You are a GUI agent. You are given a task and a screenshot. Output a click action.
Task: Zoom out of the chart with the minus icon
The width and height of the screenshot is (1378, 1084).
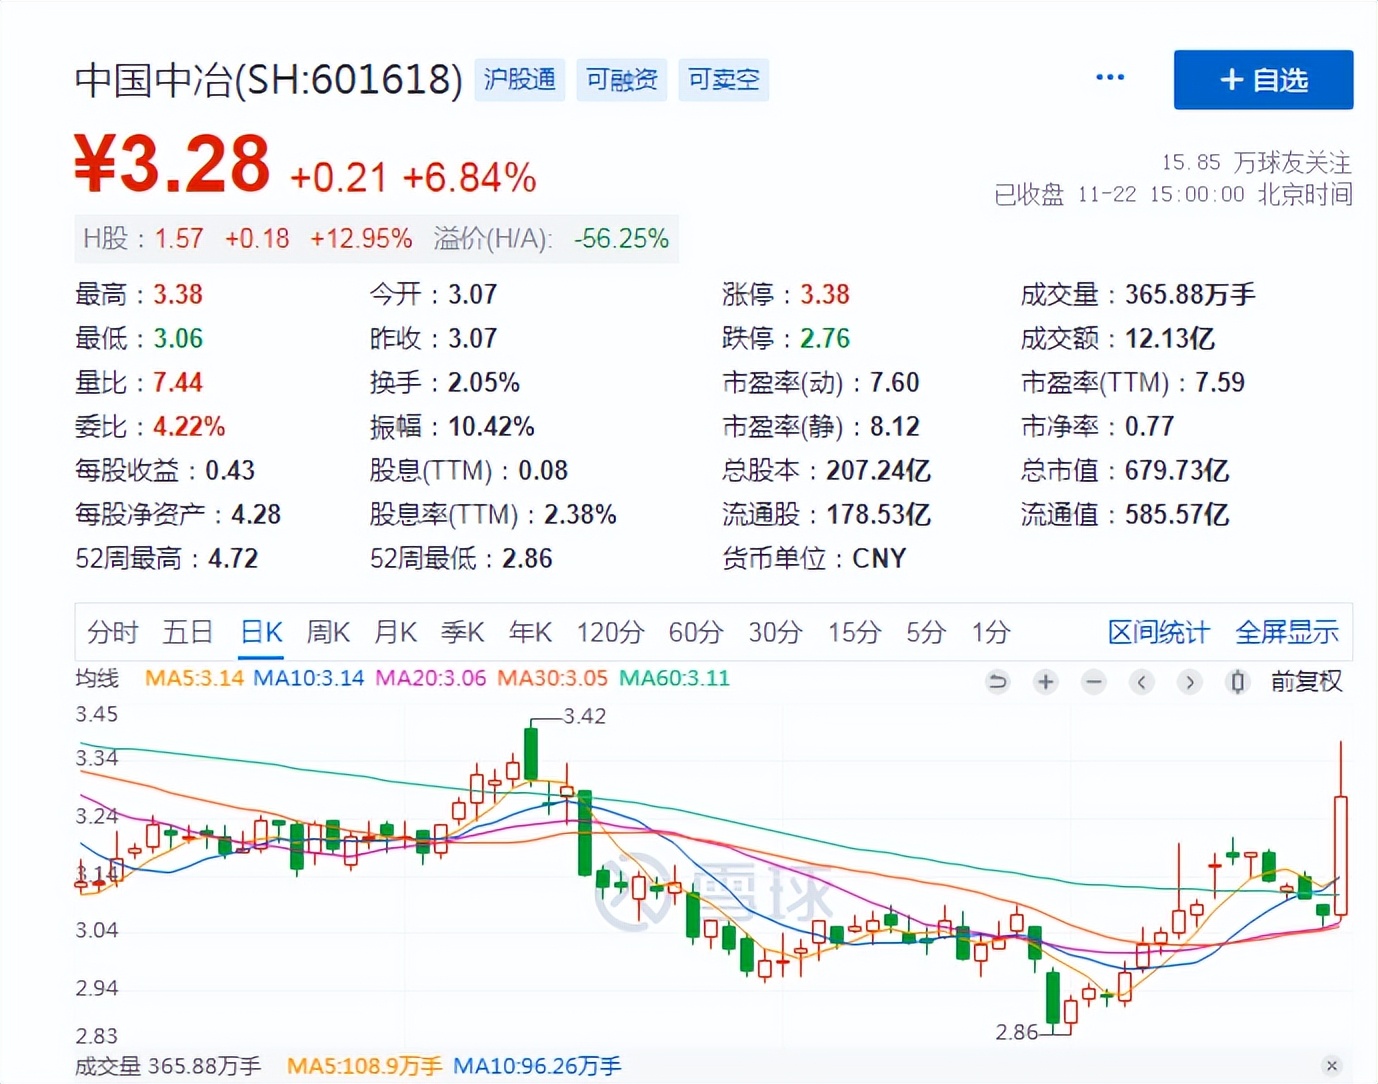[1093, 682]
